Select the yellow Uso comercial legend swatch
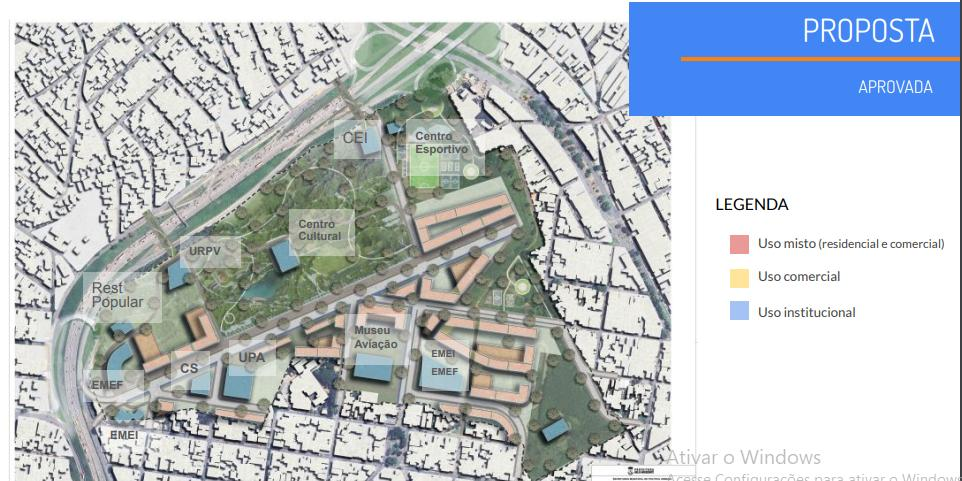Viewport: 962px width, 481px height. click(x=739, y=277)
